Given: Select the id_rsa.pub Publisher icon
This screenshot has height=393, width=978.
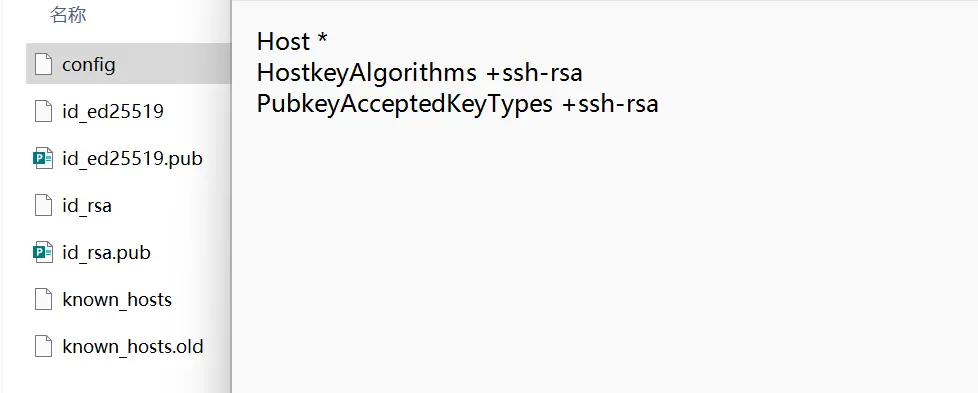Looking at the screenshot, I should pos(43,253).
